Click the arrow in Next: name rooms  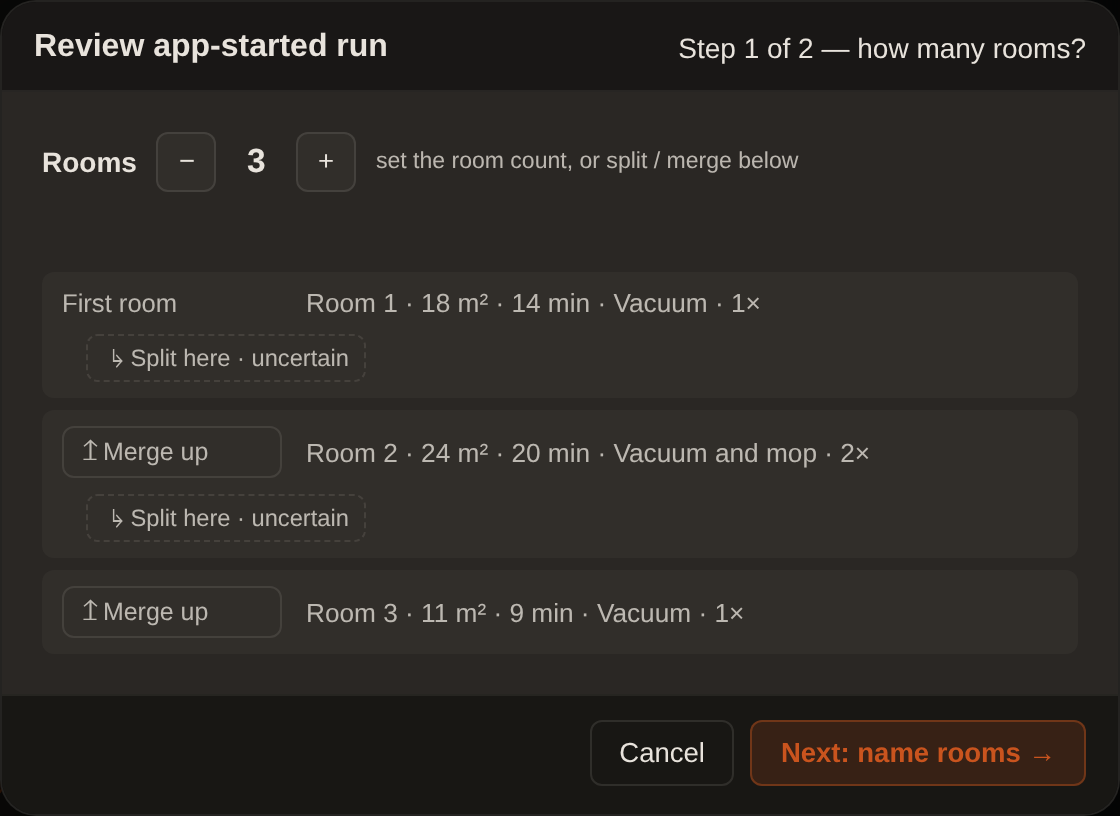(1042, 755)
